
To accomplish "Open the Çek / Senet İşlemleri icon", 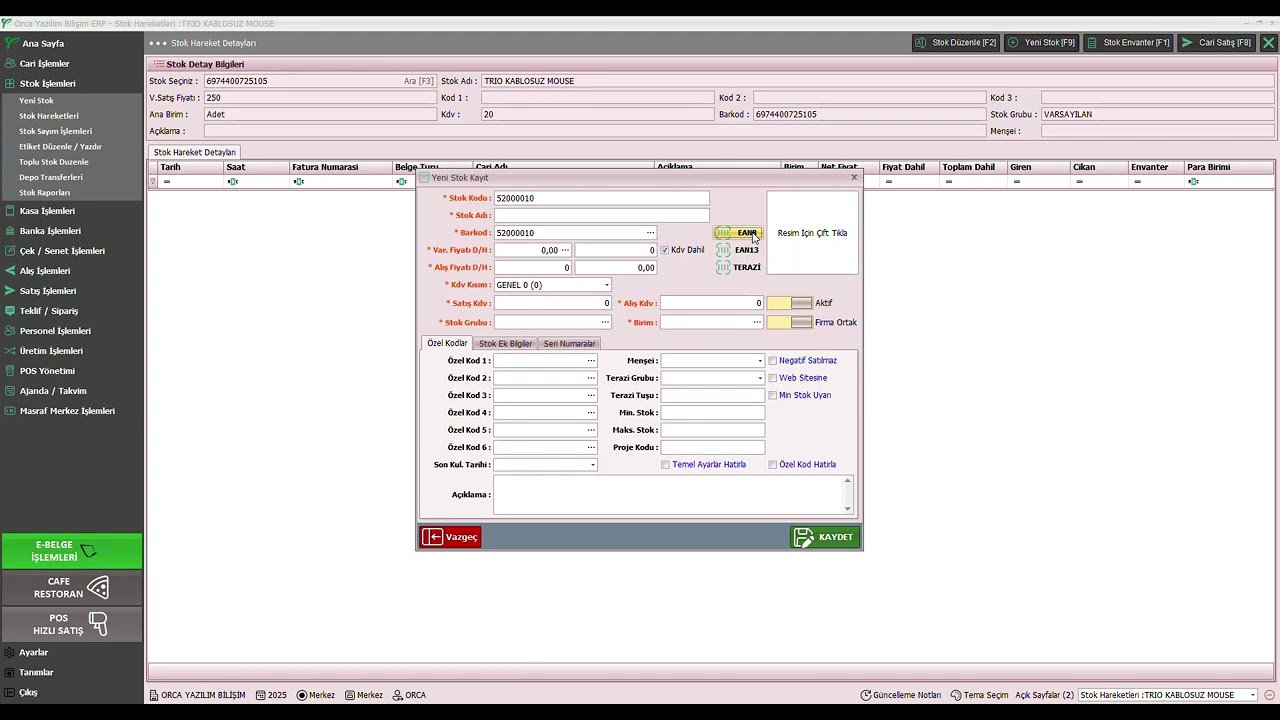I will tap(10, 251).
